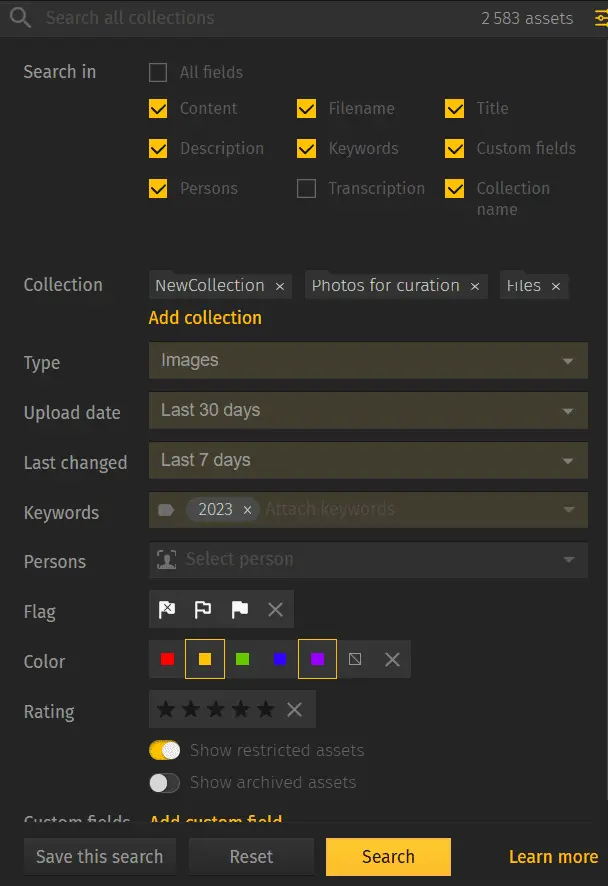Select the filled flag filter icon
This screenshot has width=608, height=886.
[238, 609]
